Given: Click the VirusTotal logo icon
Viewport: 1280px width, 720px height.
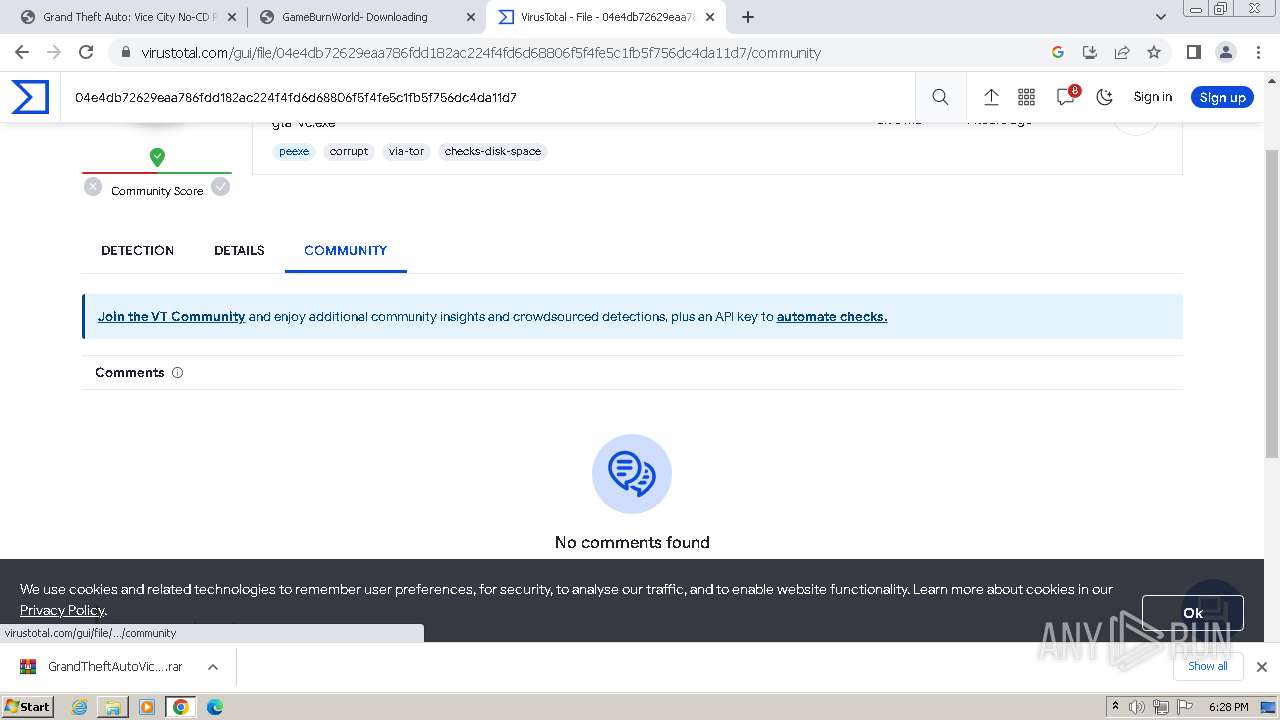Looking at the screenshot, I should pyautogui.click(x=30, y=97).
